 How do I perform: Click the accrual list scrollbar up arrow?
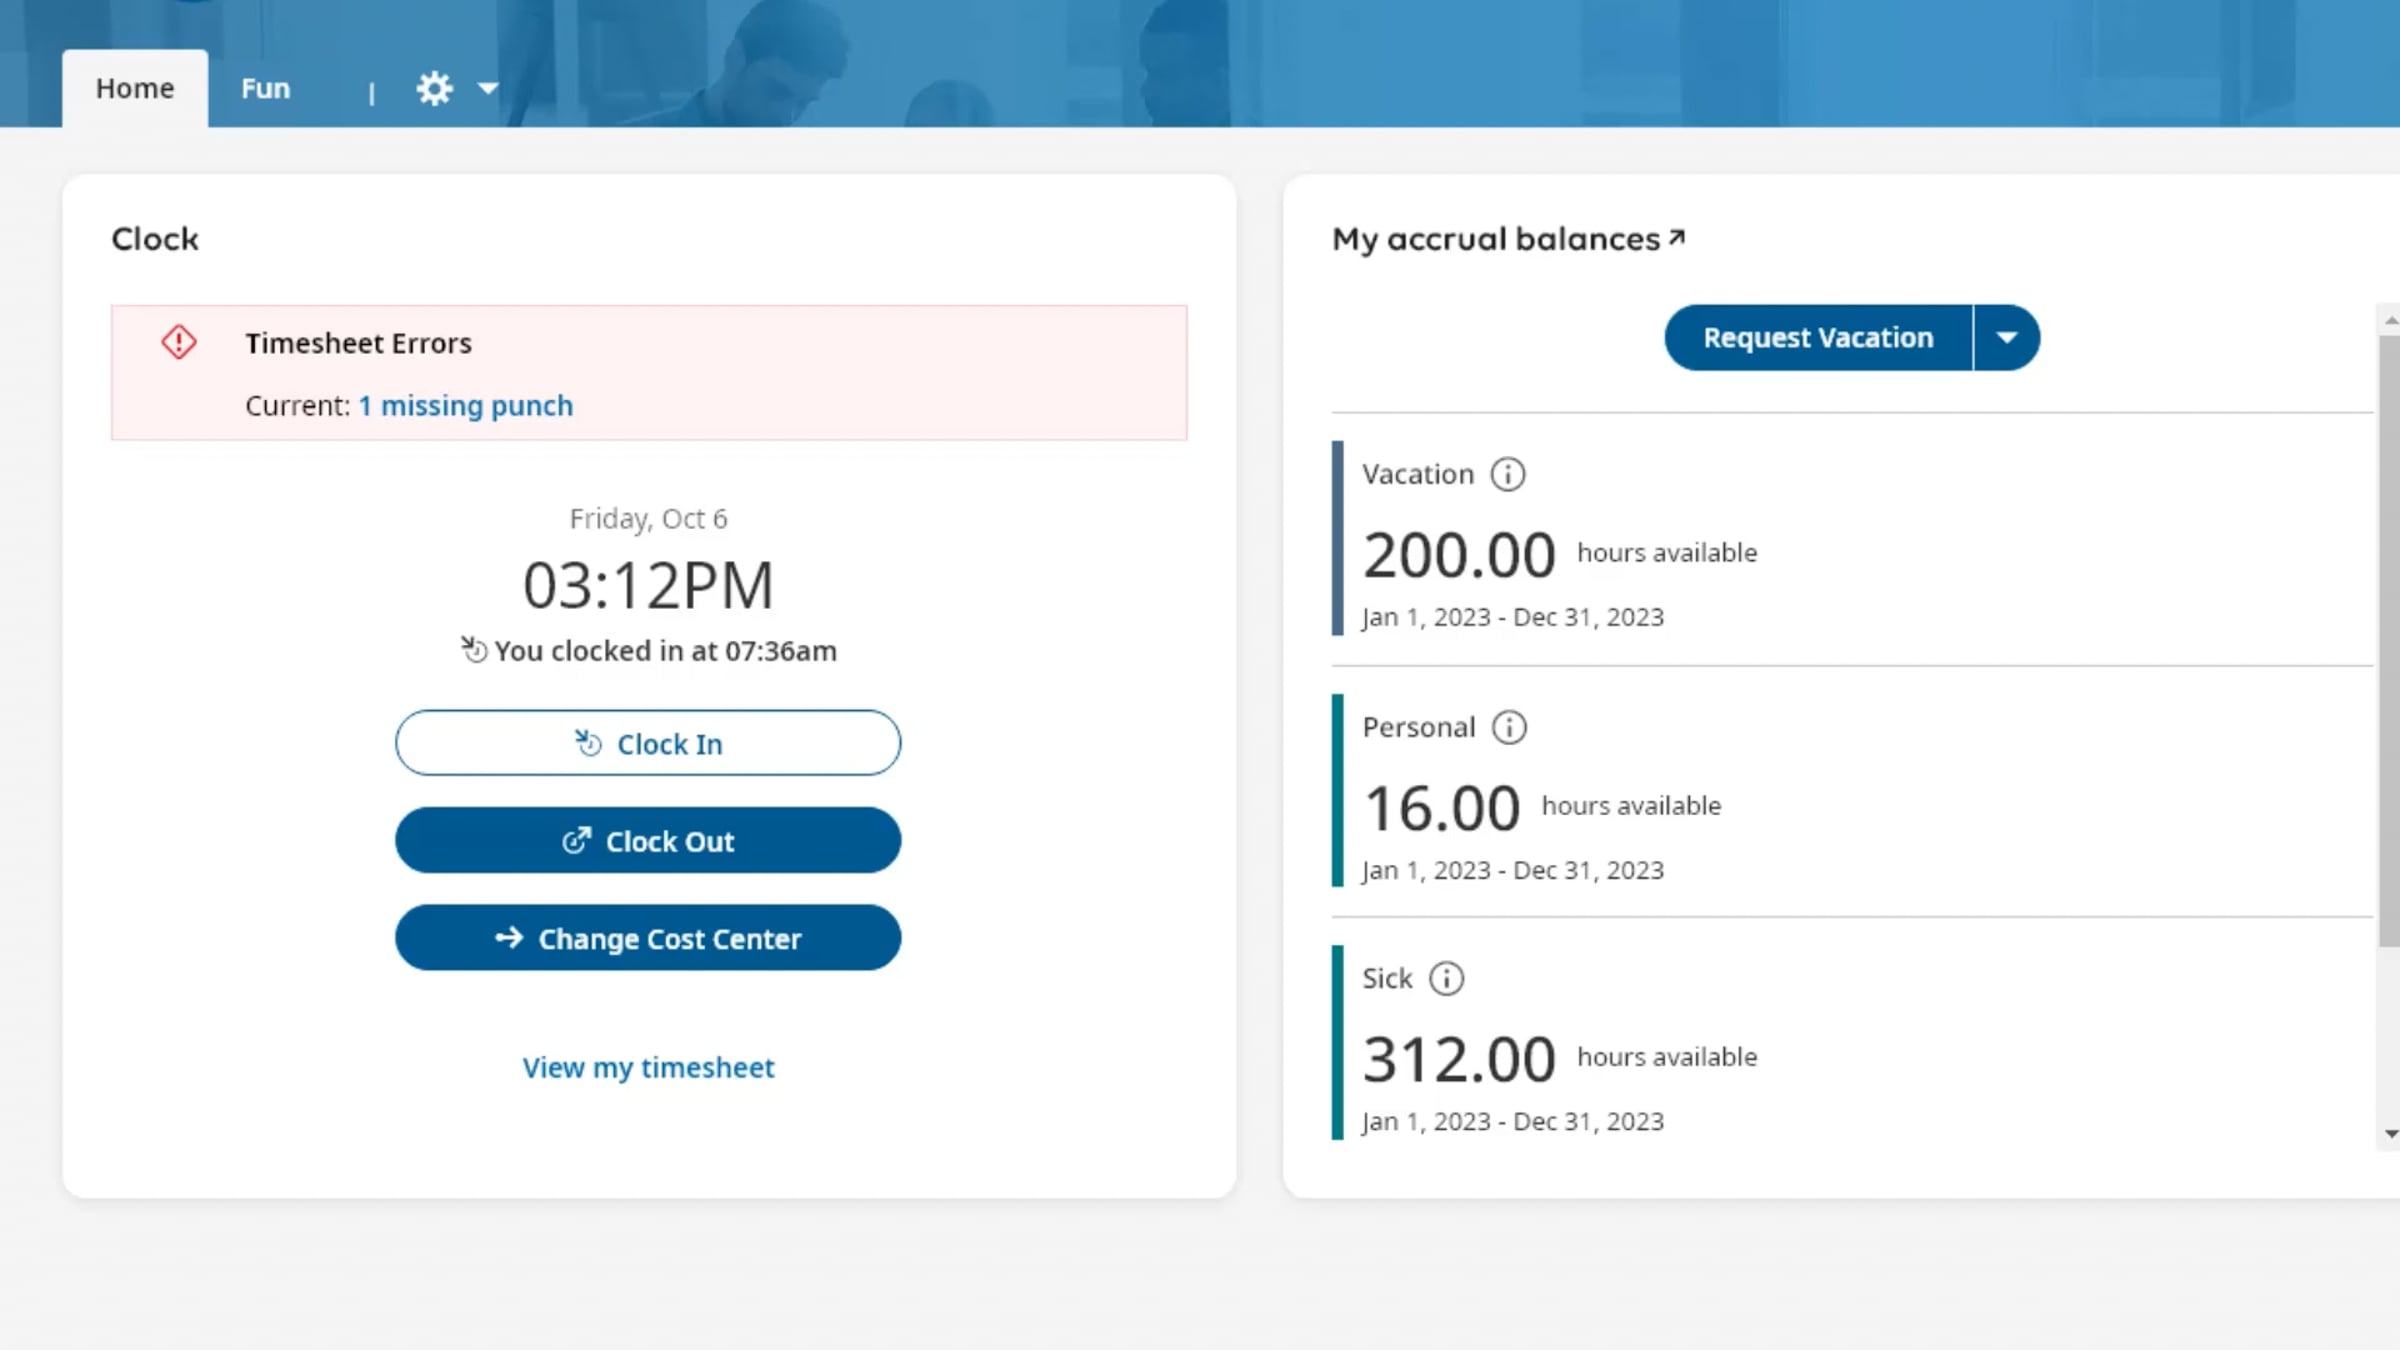pyautogui.click(x=2390, y=320)
